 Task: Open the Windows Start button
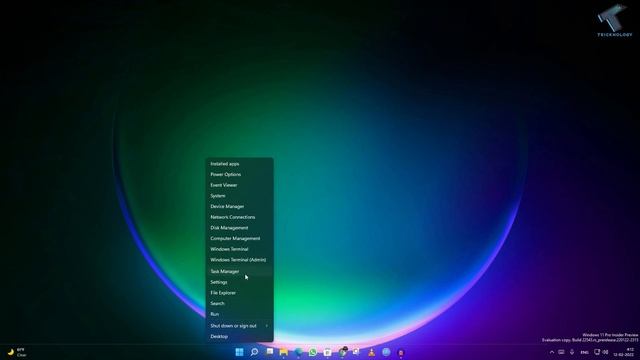click(x=240, y=352)
